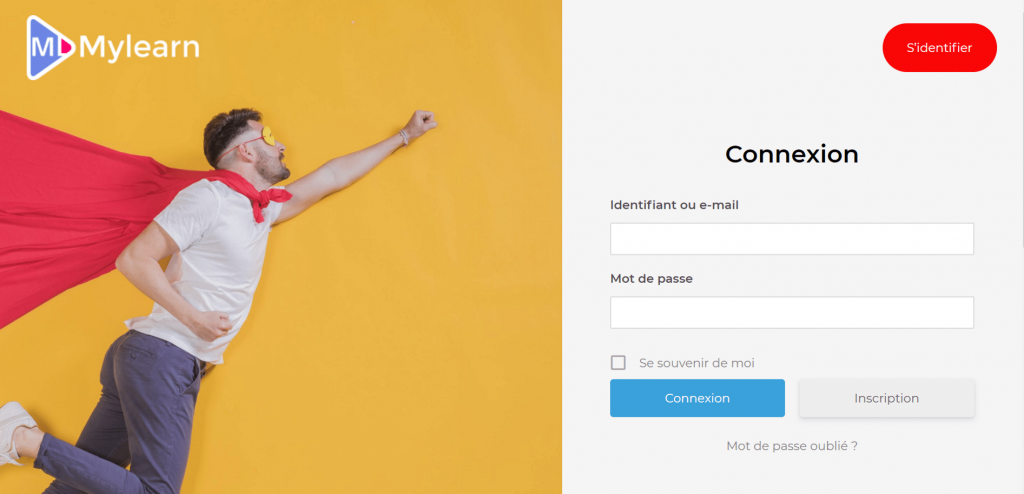Open the red S'identifier button
This screenshot has height=494, width=1024.
pyautogui.click(x=939, y=48)
